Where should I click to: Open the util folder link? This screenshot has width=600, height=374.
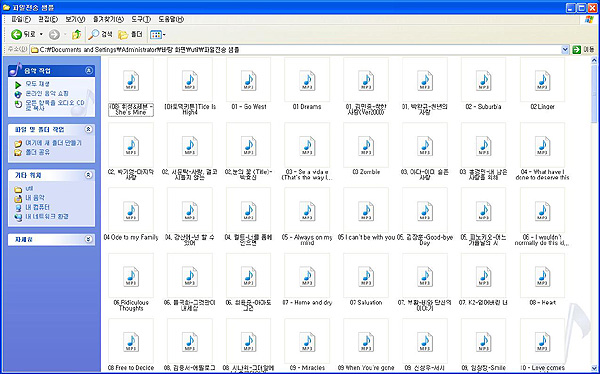(29, 189)
